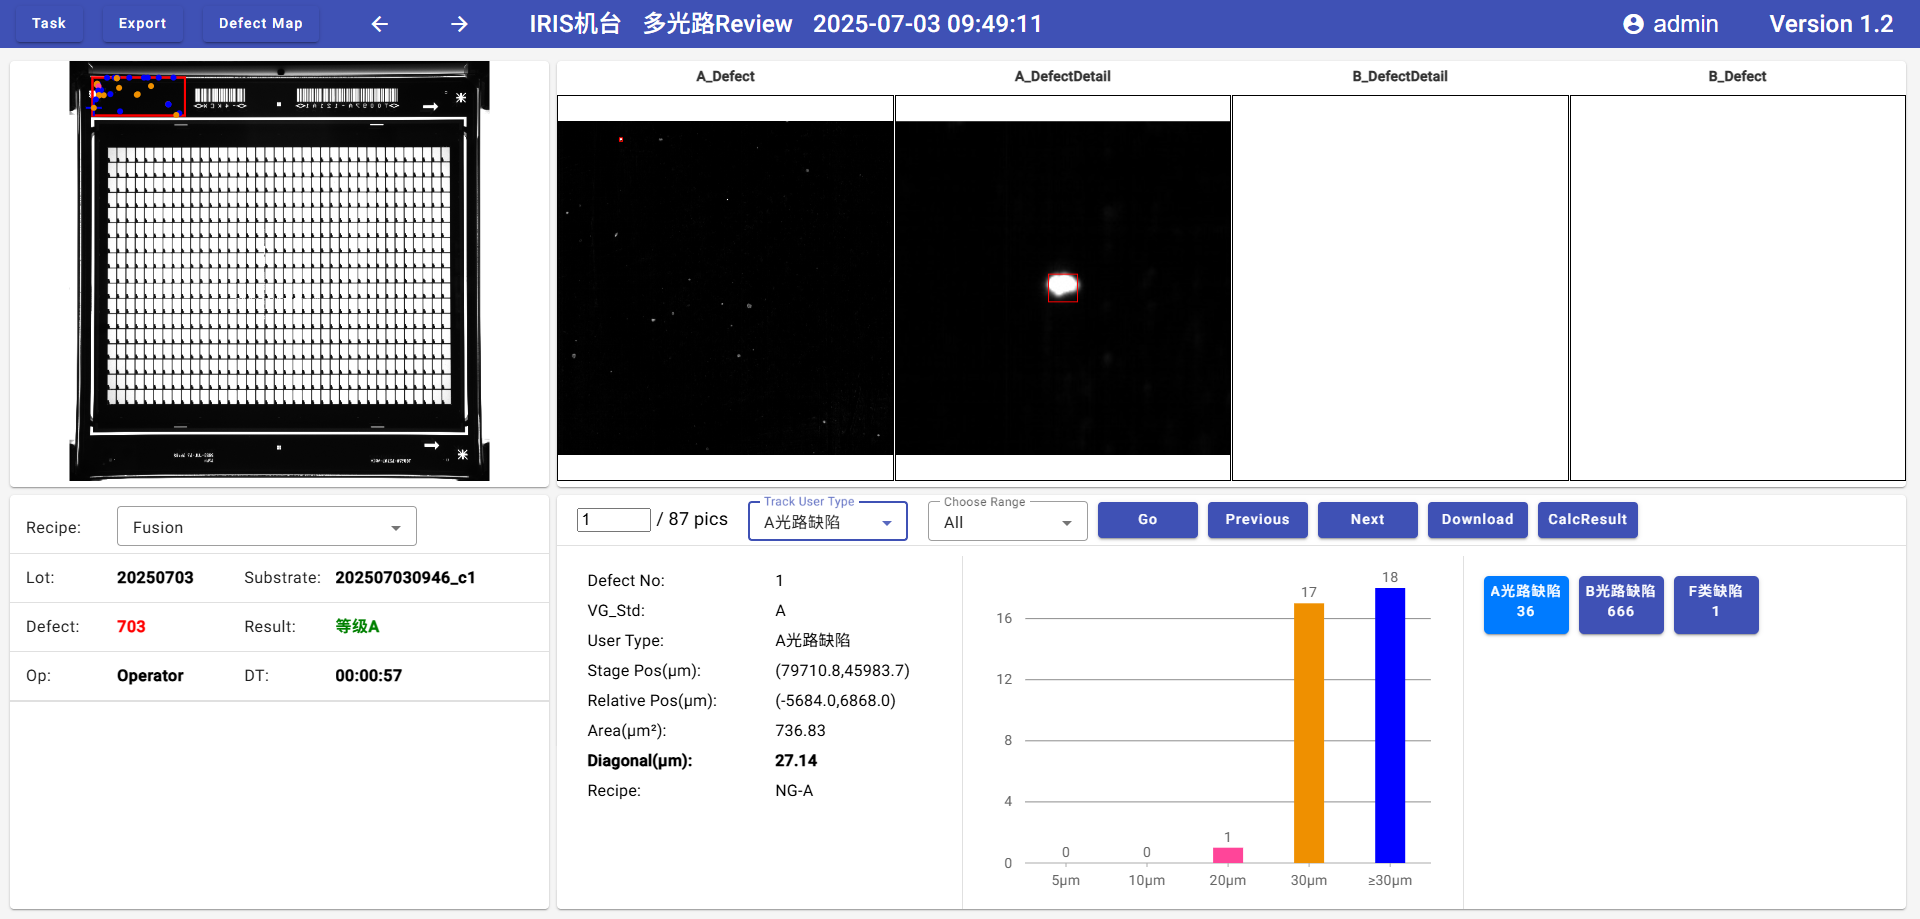Expand the Track User Type dropdown
1920x919 pixels.
(827, 522)
